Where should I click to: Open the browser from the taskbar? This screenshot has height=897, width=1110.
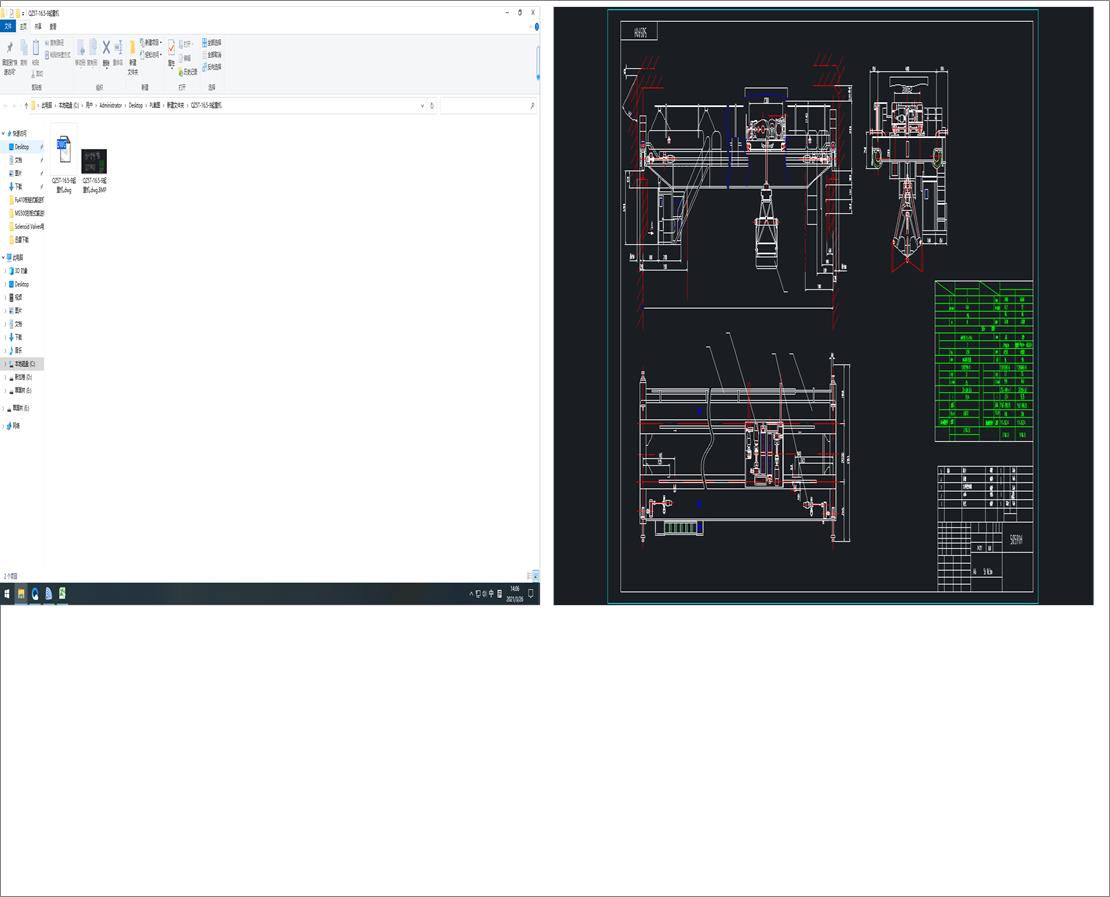pyautogui.click(x=35, y=593)
